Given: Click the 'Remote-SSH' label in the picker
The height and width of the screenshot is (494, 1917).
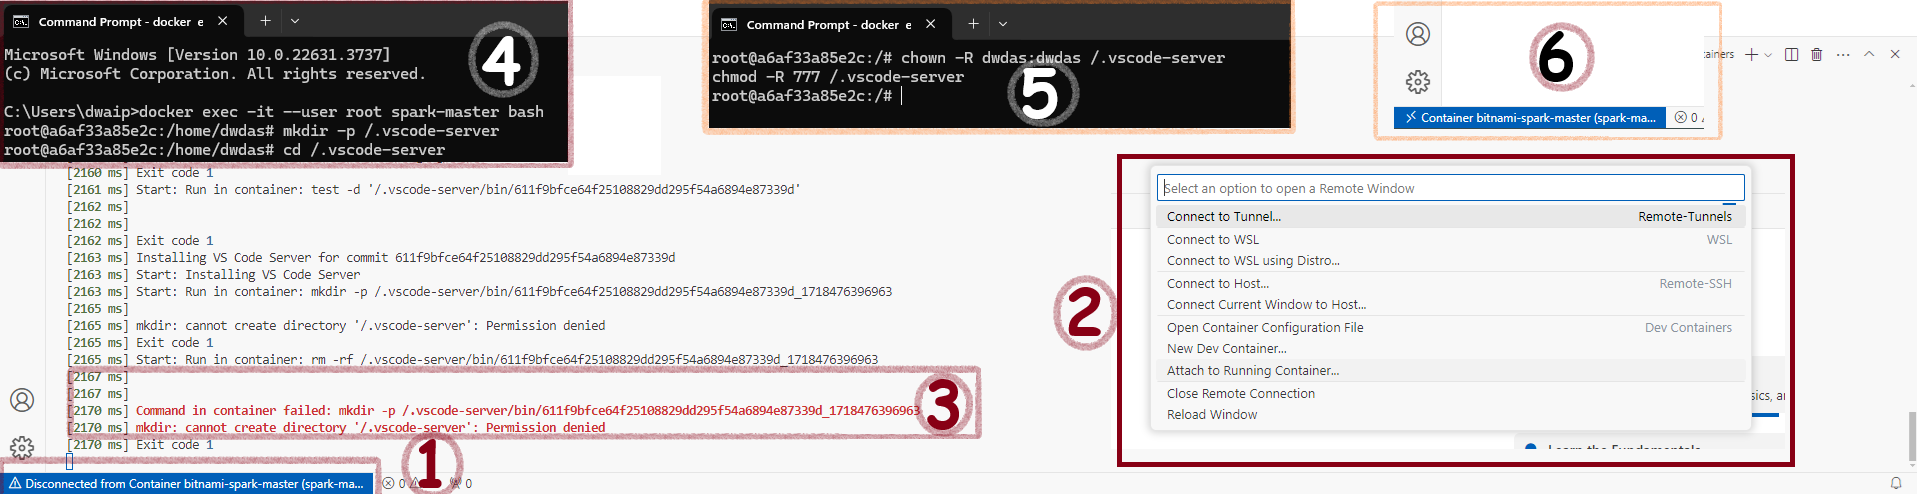Looking at the screenshot, I should click(x=1695, y=283).
